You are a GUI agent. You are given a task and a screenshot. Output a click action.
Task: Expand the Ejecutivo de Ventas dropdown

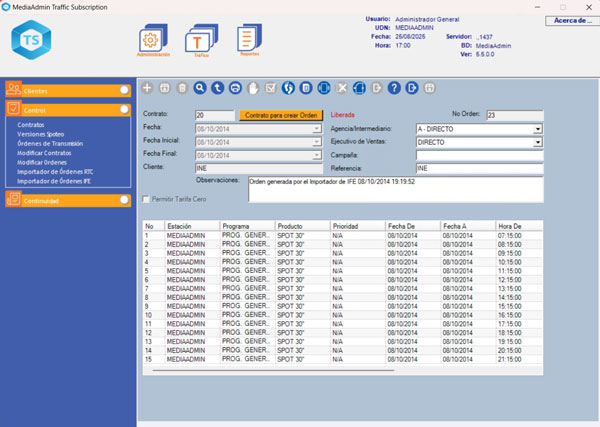(x=537, y=142)
